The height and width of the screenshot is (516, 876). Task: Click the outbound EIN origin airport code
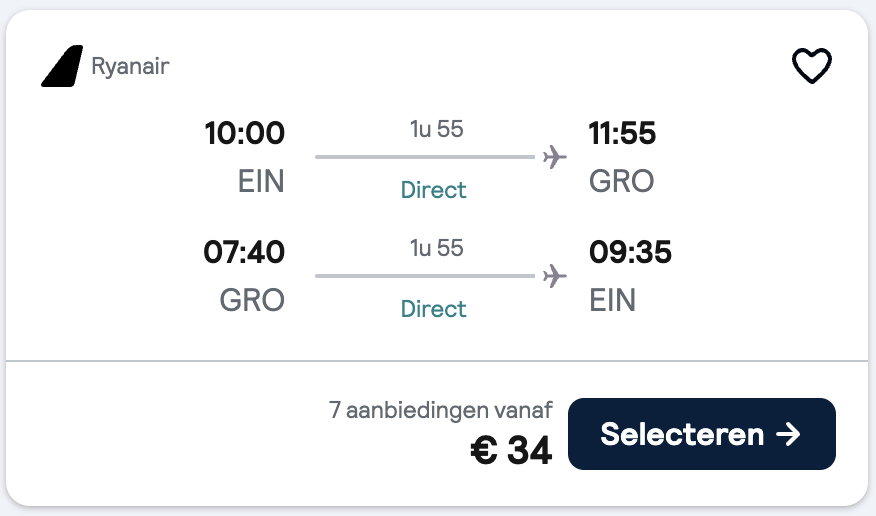coord(261,181)
